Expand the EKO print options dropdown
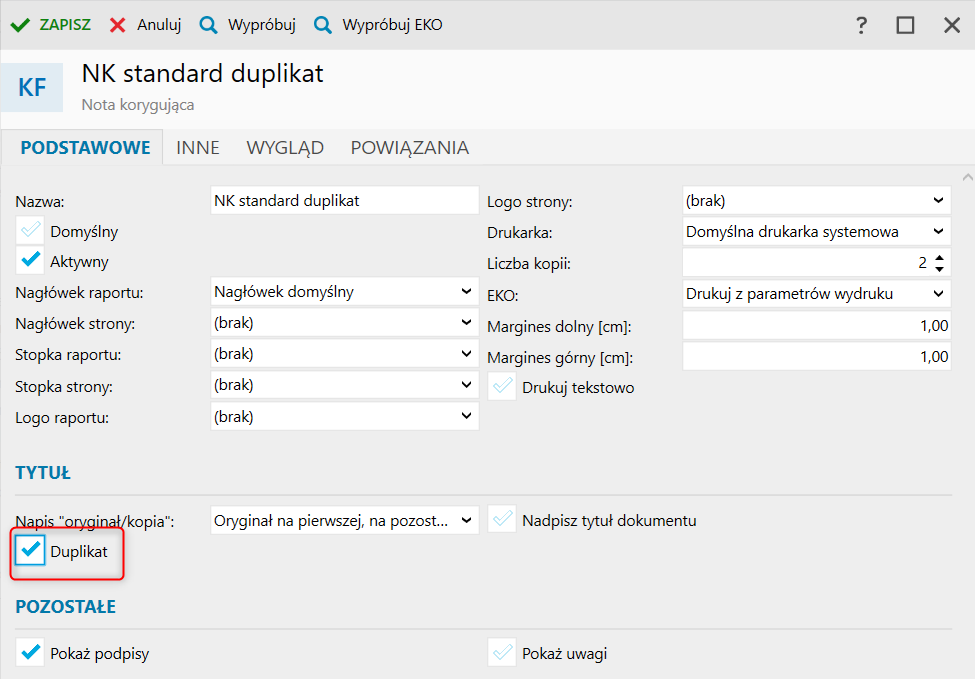 [937, 294]
